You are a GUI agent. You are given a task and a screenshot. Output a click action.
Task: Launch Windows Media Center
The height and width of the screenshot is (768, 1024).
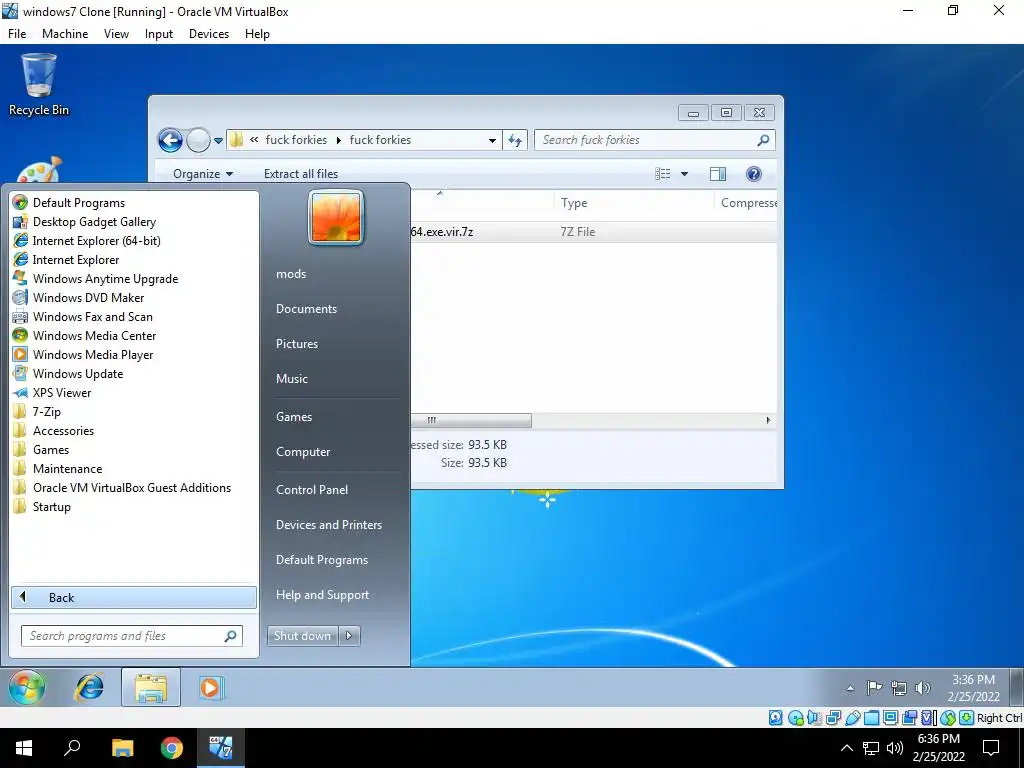point(85,336)
